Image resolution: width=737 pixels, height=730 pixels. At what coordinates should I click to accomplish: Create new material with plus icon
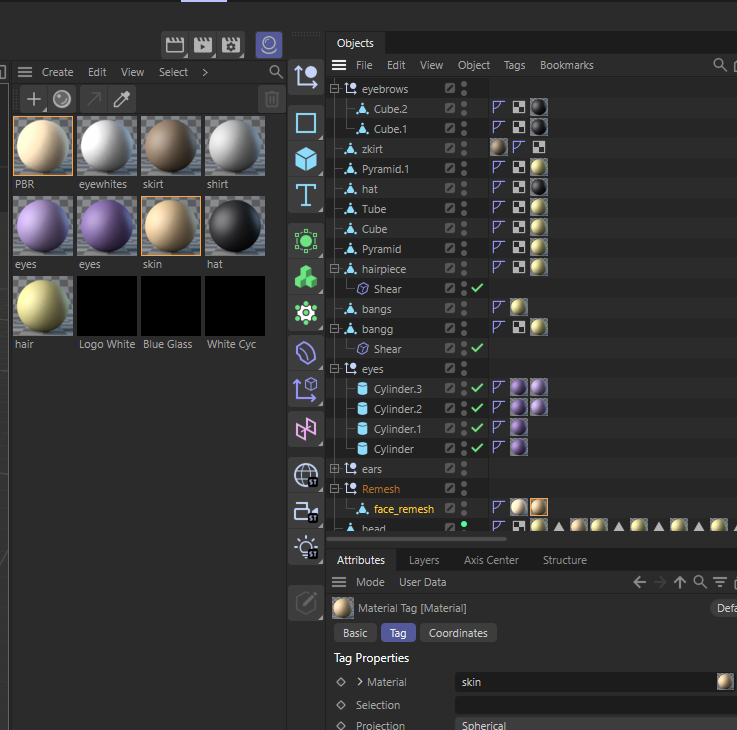tap(34, 99)
